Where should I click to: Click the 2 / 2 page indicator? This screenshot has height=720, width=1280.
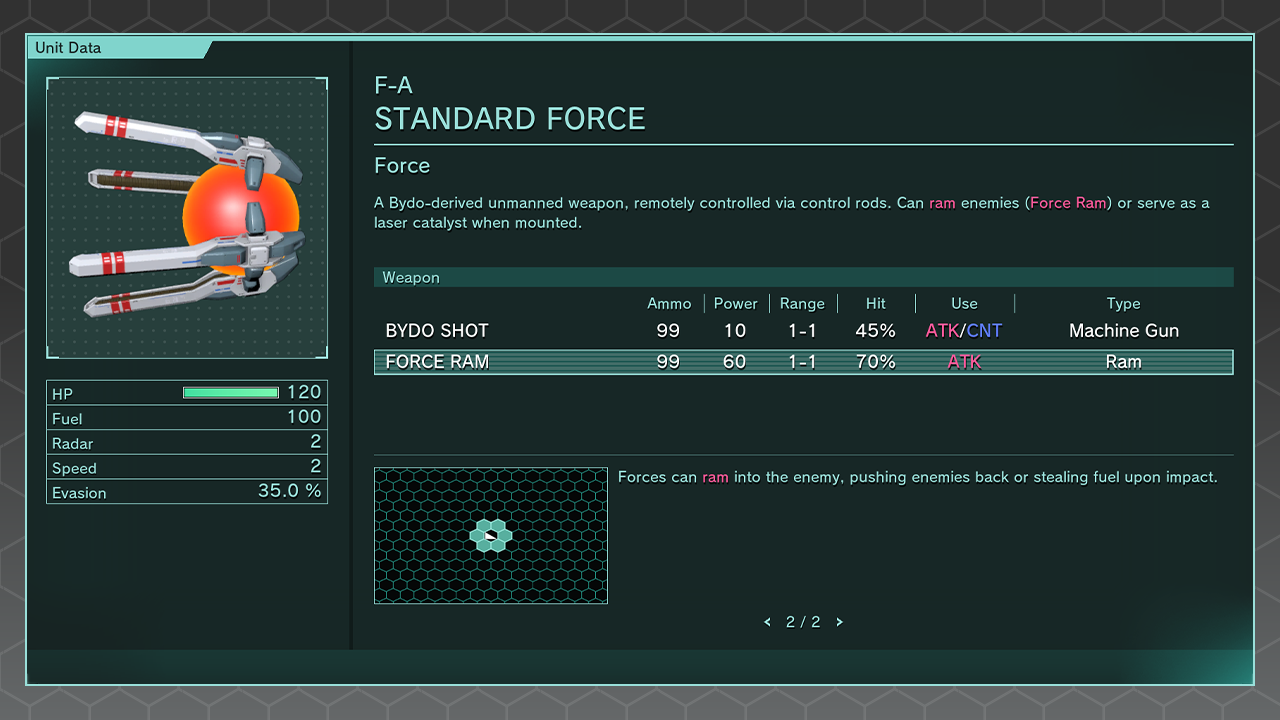point(803,622)
